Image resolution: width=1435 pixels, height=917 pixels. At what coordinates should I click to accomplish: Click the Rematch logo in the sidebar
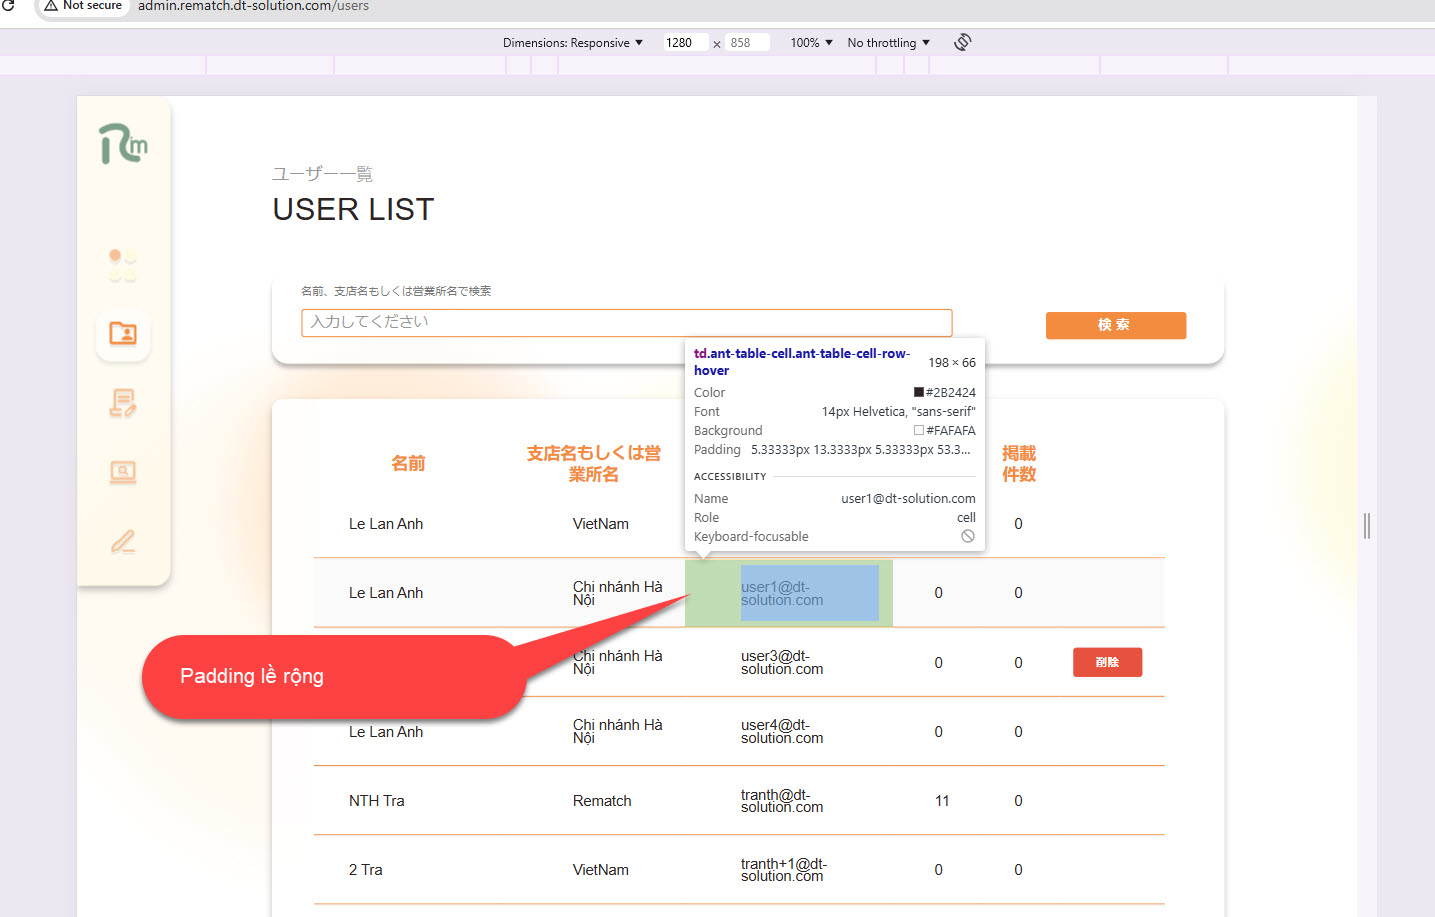[123, 144]
